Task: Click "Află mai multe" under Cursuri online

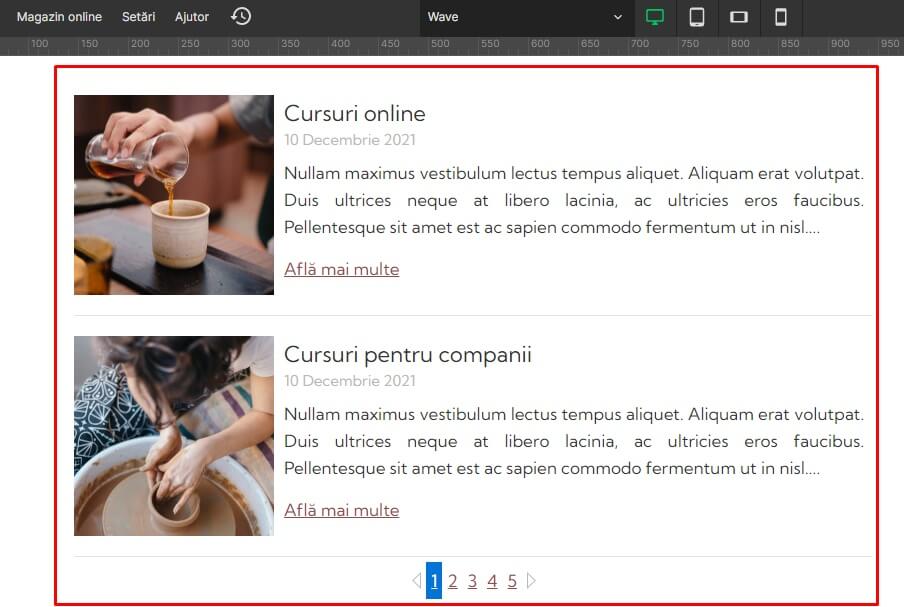Action: [x=341, y=269]
